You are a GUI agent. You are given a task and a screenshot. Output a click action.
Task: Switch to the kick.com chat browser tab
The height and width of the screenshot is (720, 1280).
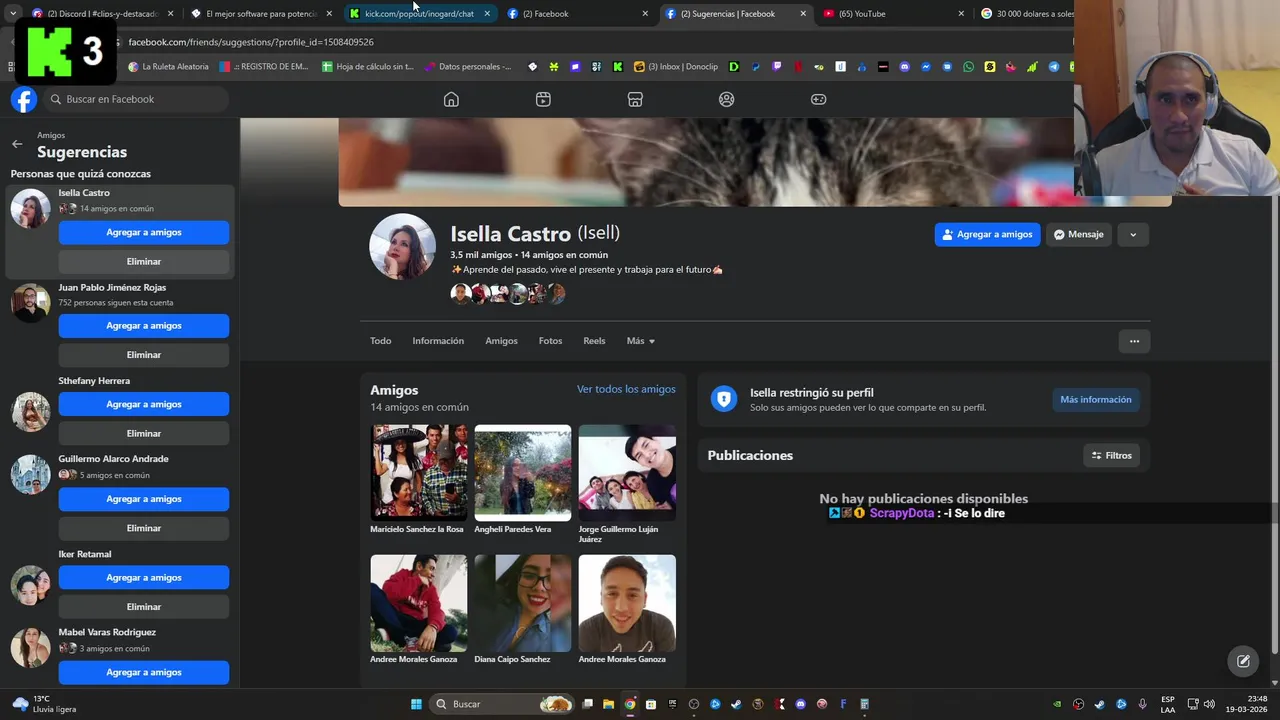pos(418,14)
